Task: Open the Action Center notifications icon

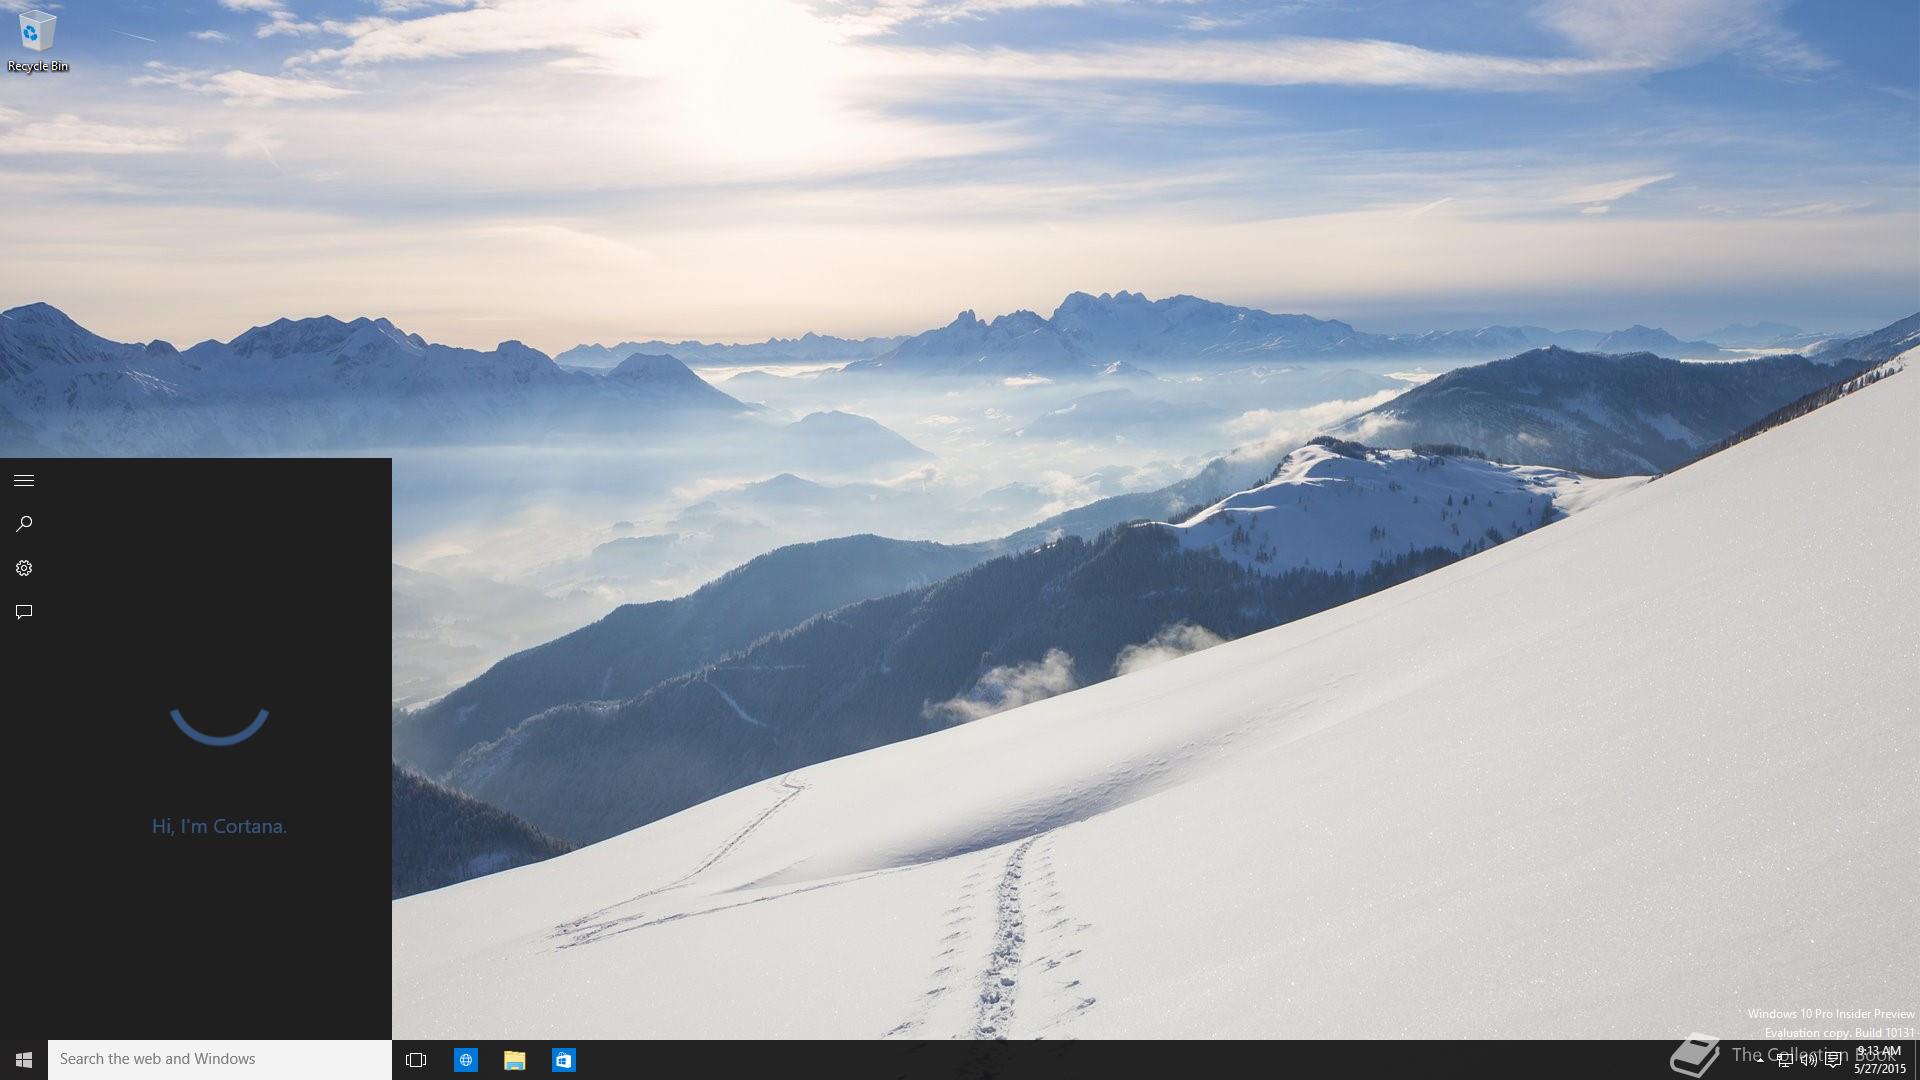Action: tap(1833, 1061)
